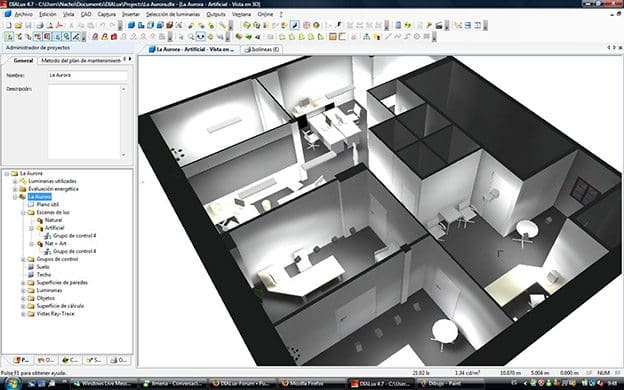Expand the Superficies de paredes folder
This screenshot has height=390, width=624.
23,283
